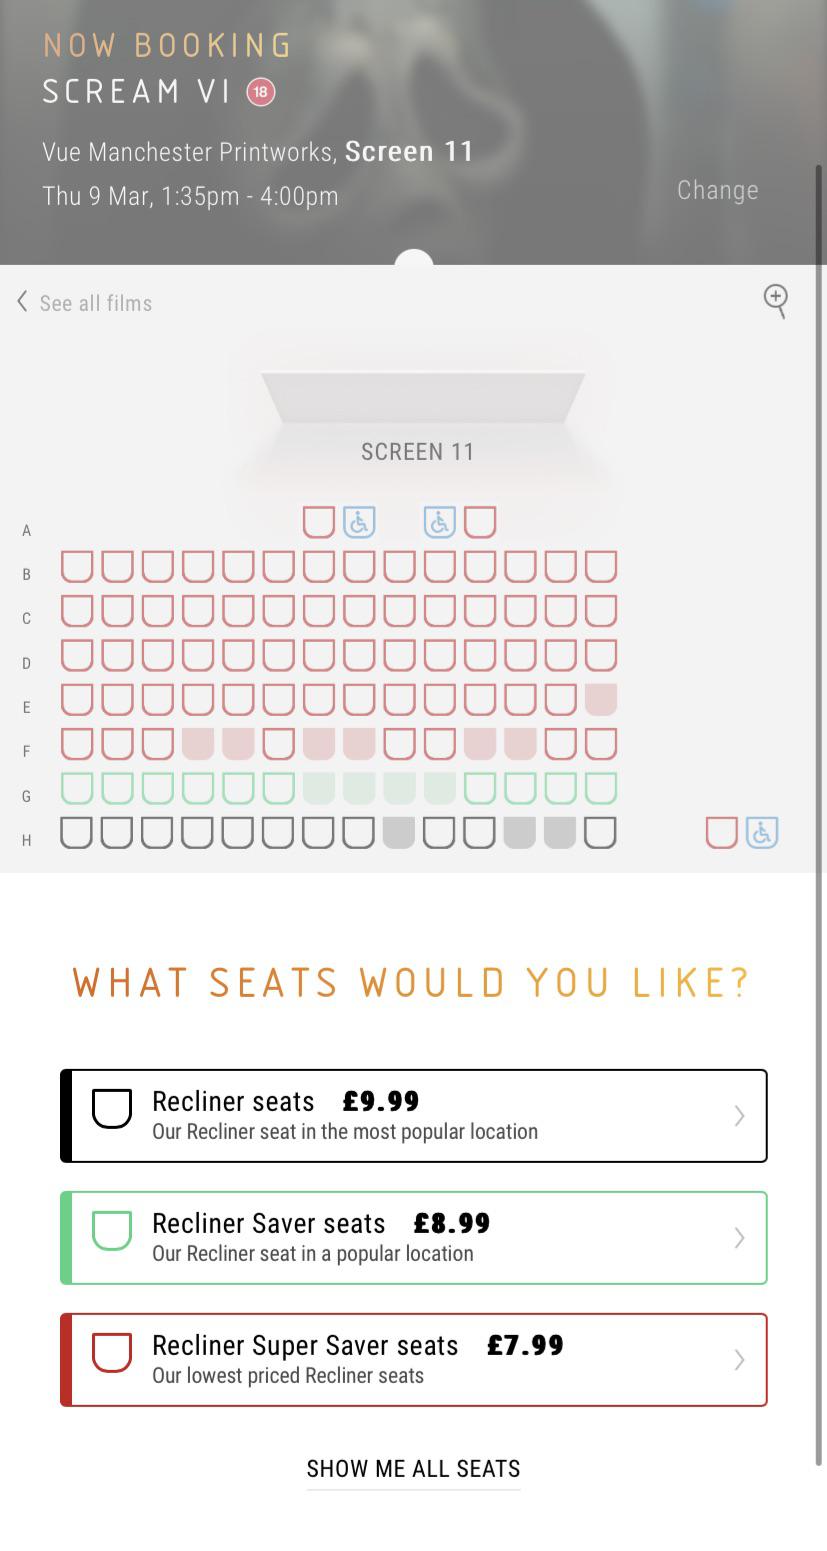Image resolution: width=827 pixels, height=1551 pixels.
Task: Click the green seat icon on the Recliner Saver card
Action: [113, 1231]
